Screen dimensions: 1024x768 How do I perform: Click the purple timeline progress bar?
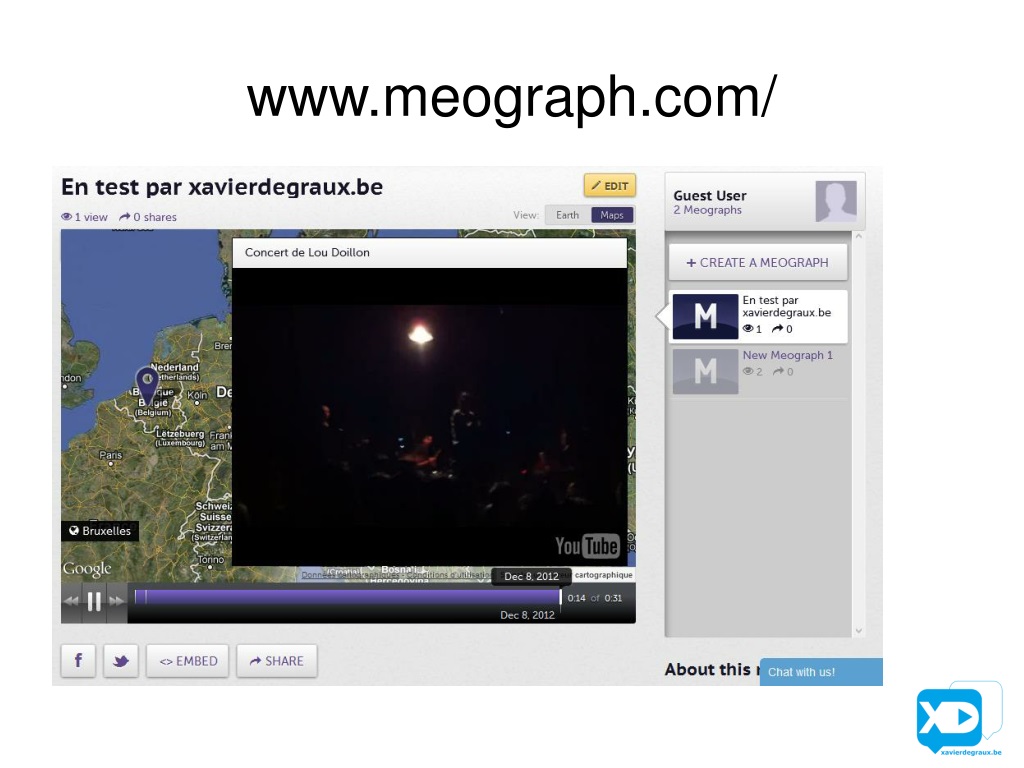pyautogui.click(x=348, y=597)
